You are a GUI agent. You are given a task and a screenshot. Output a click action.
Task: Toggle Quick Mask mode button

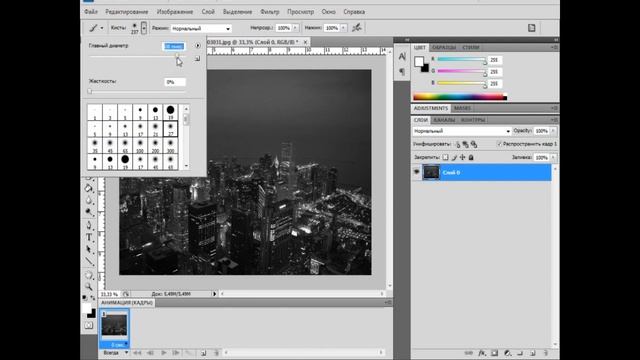(89, 325)
